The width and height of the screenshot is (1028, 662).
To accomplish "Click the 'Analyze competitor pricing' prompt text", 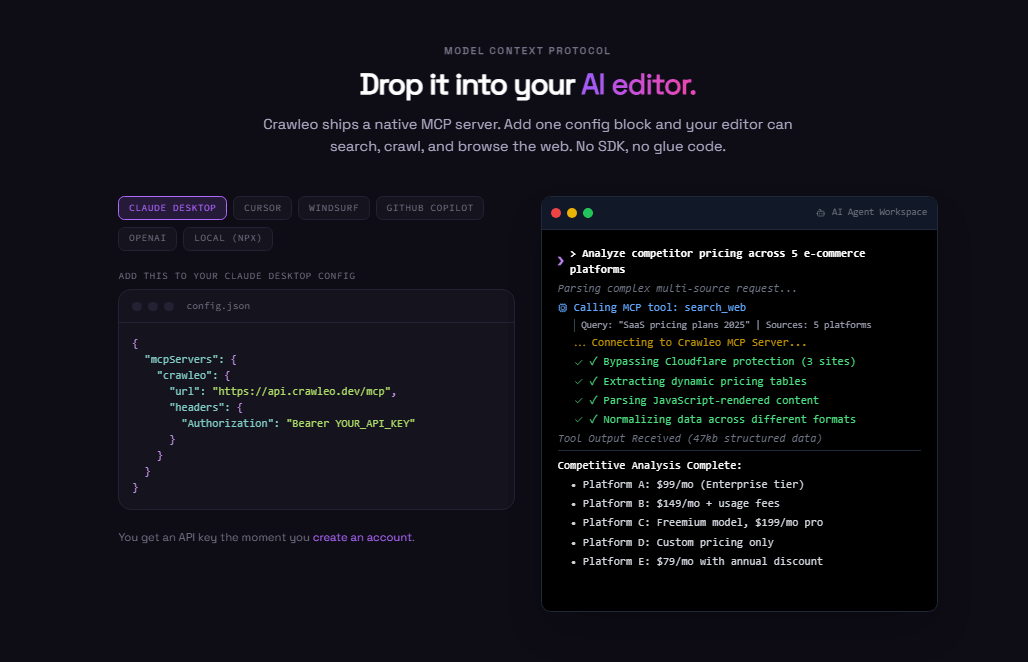I will (x=717, y=261).
